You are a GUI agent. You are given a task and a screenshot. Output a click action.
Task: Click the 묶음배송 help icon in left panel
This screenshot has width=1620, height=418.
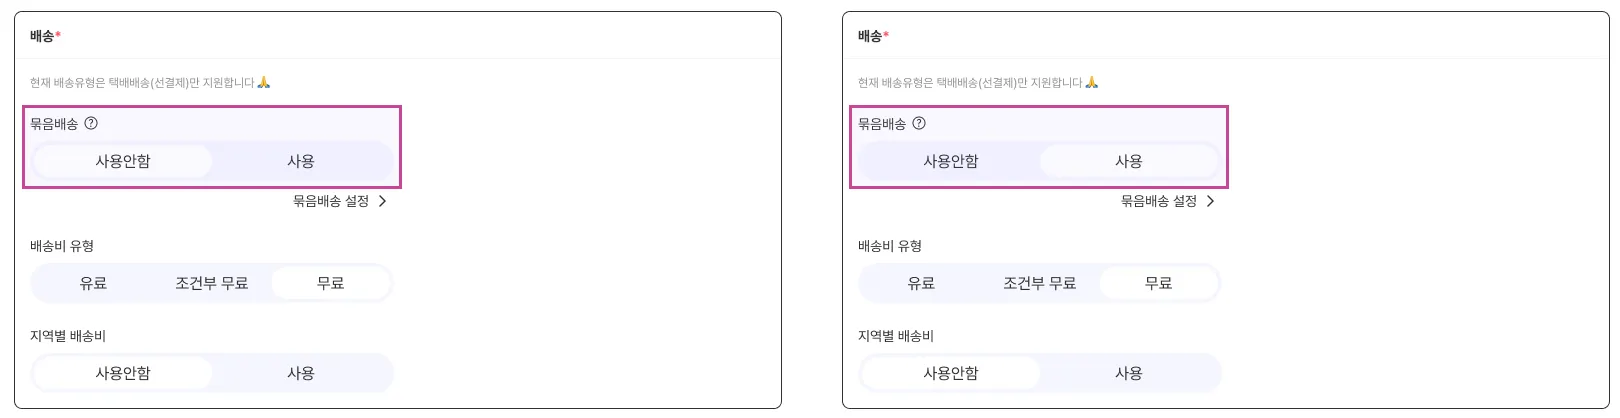91,124
